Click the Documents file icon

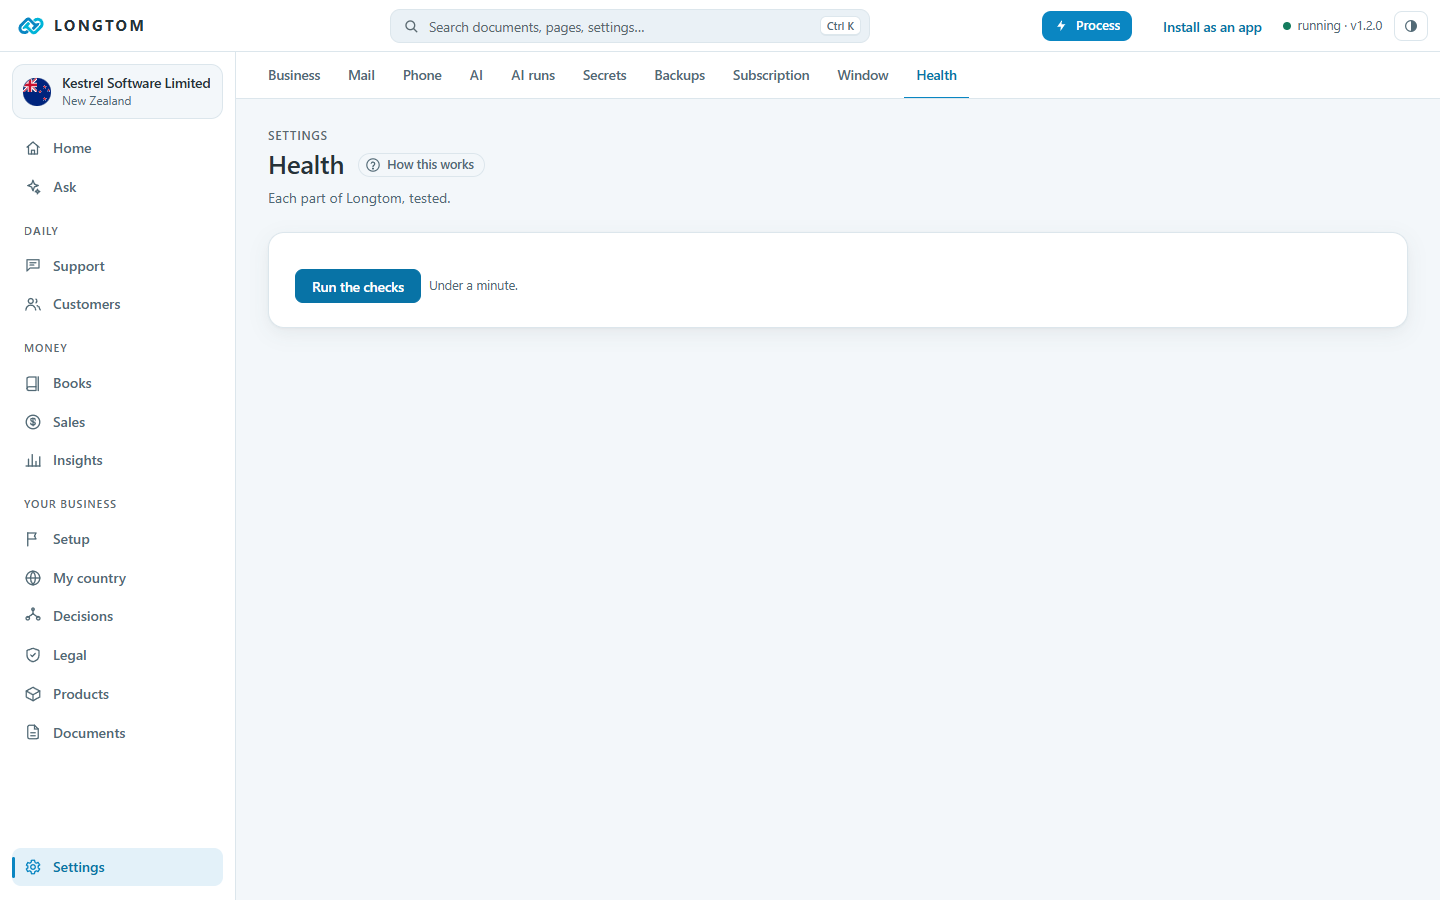pos(33,733)
